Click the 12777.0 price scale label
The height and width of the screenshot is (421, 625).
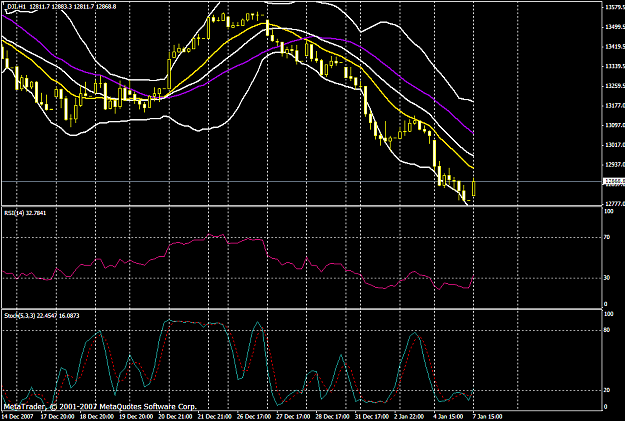point(615,204)
